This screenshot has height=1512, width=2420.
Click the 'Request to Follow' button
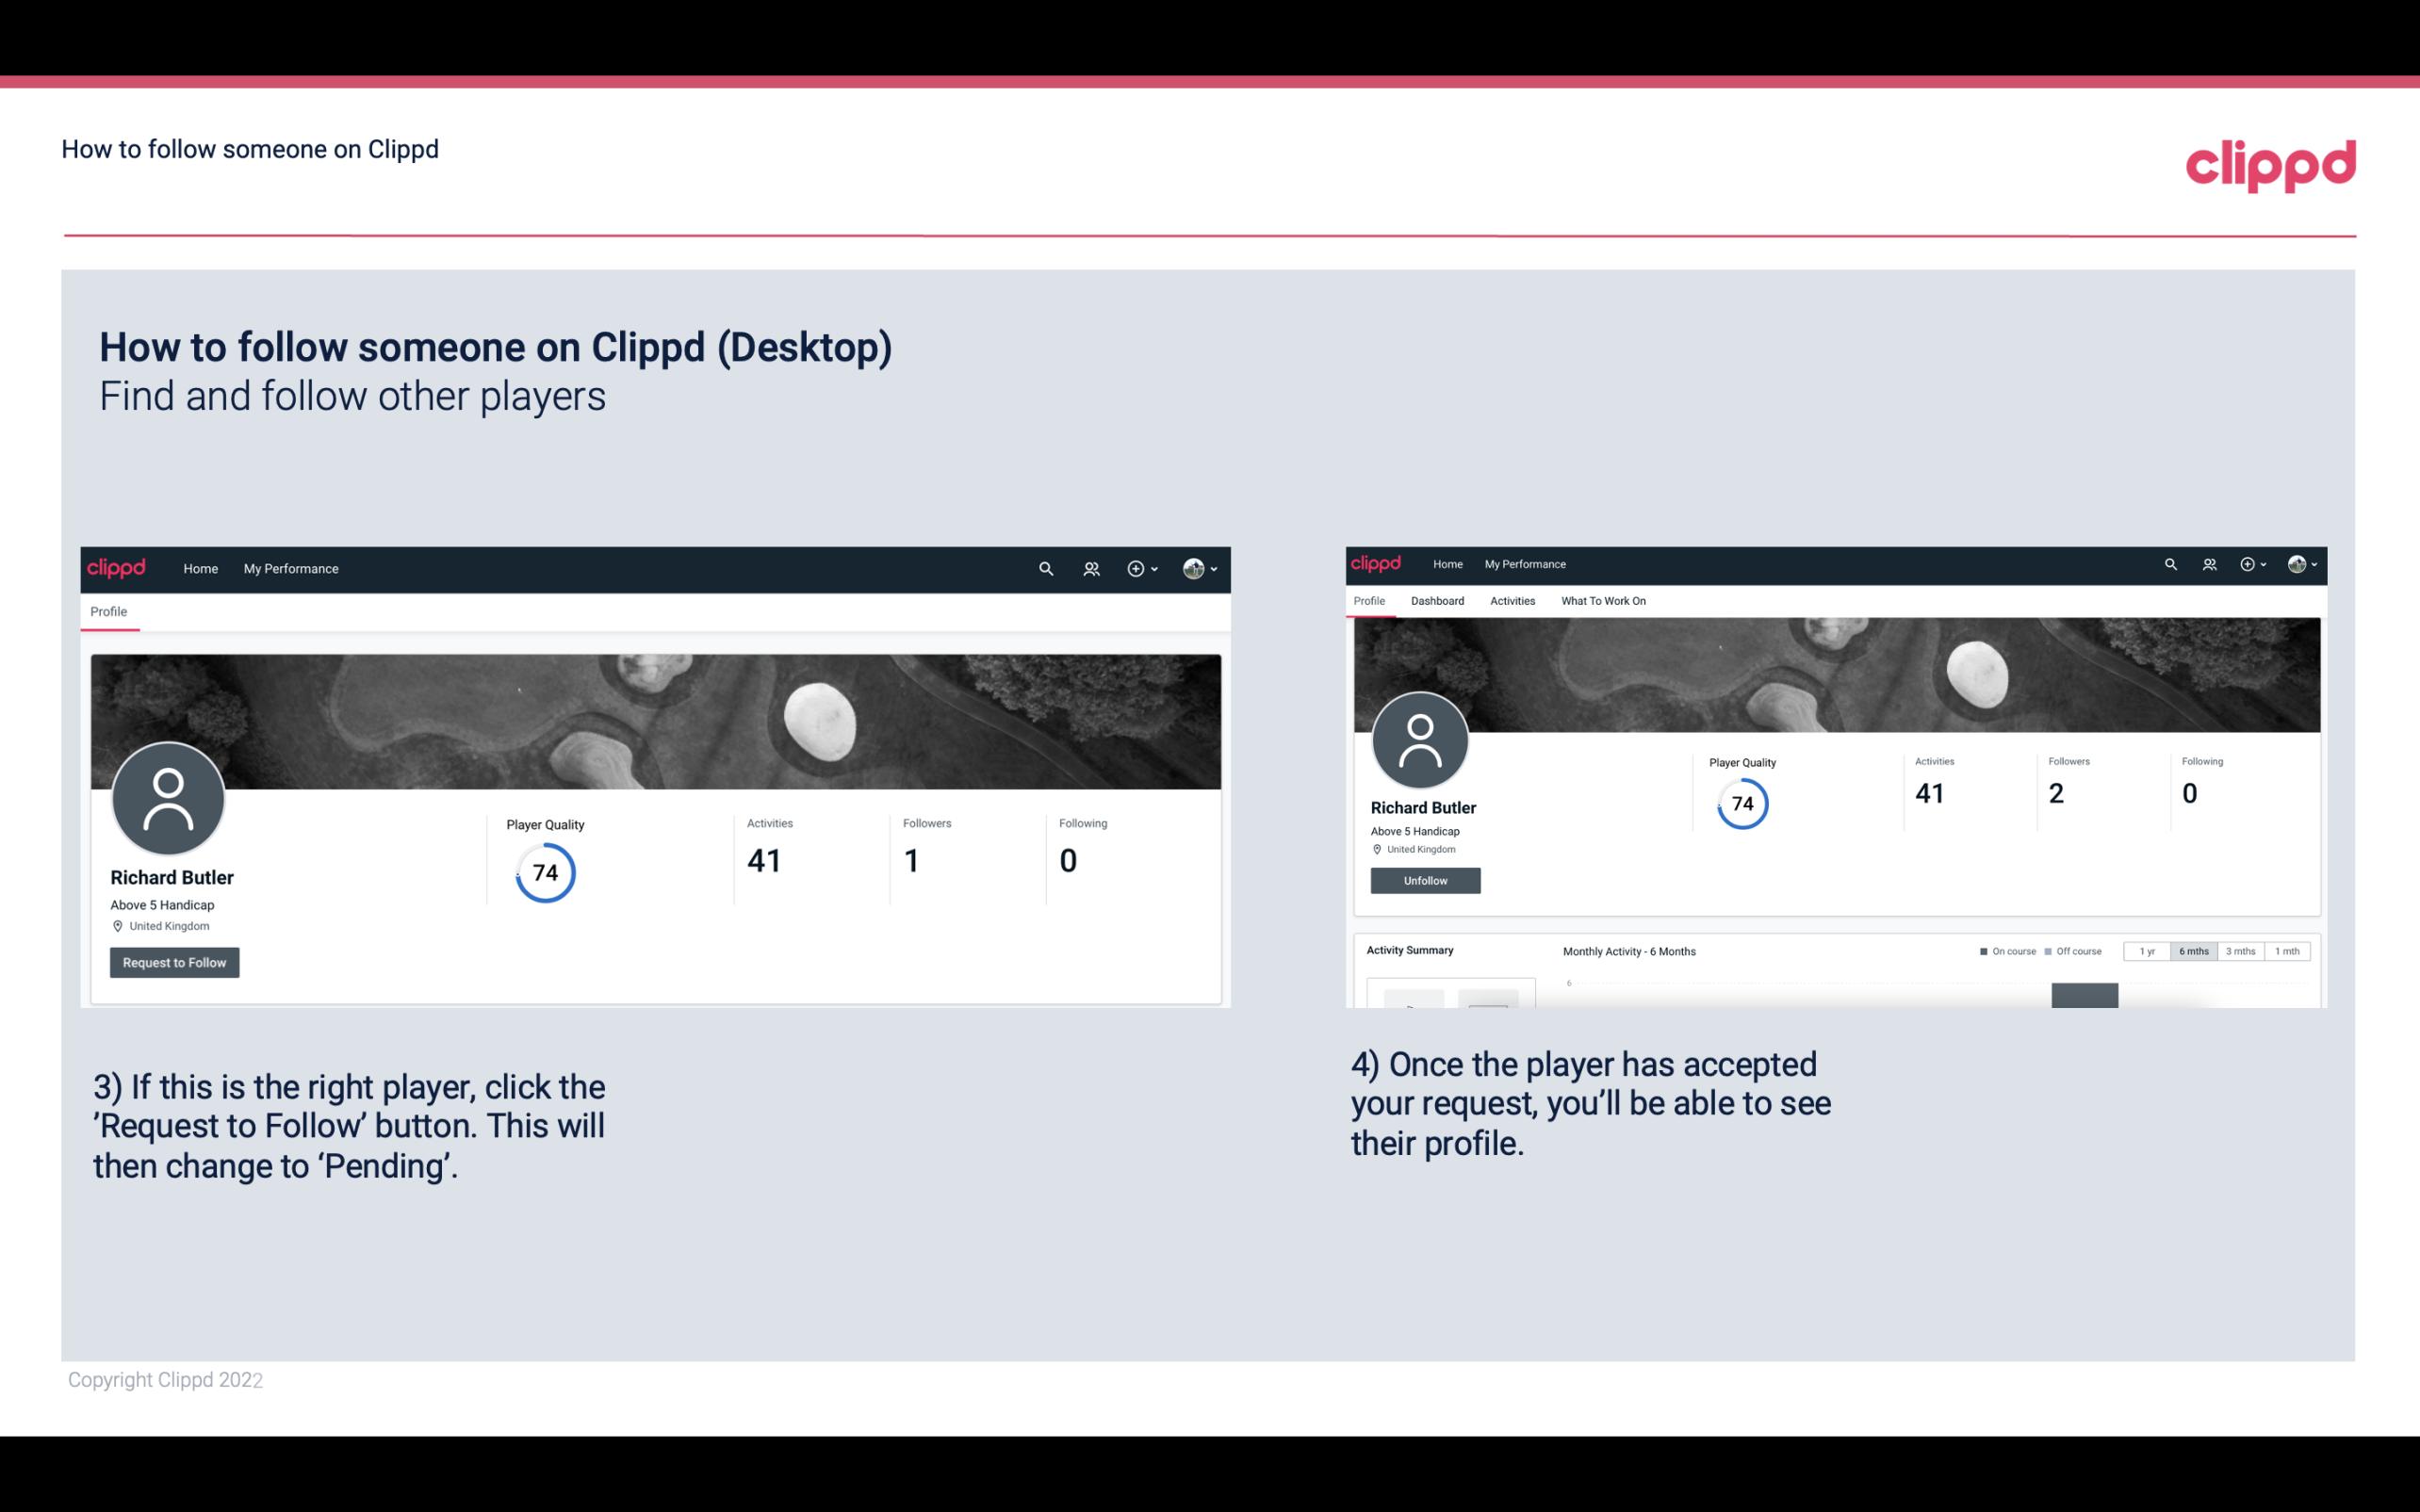(x=174, y=962)
